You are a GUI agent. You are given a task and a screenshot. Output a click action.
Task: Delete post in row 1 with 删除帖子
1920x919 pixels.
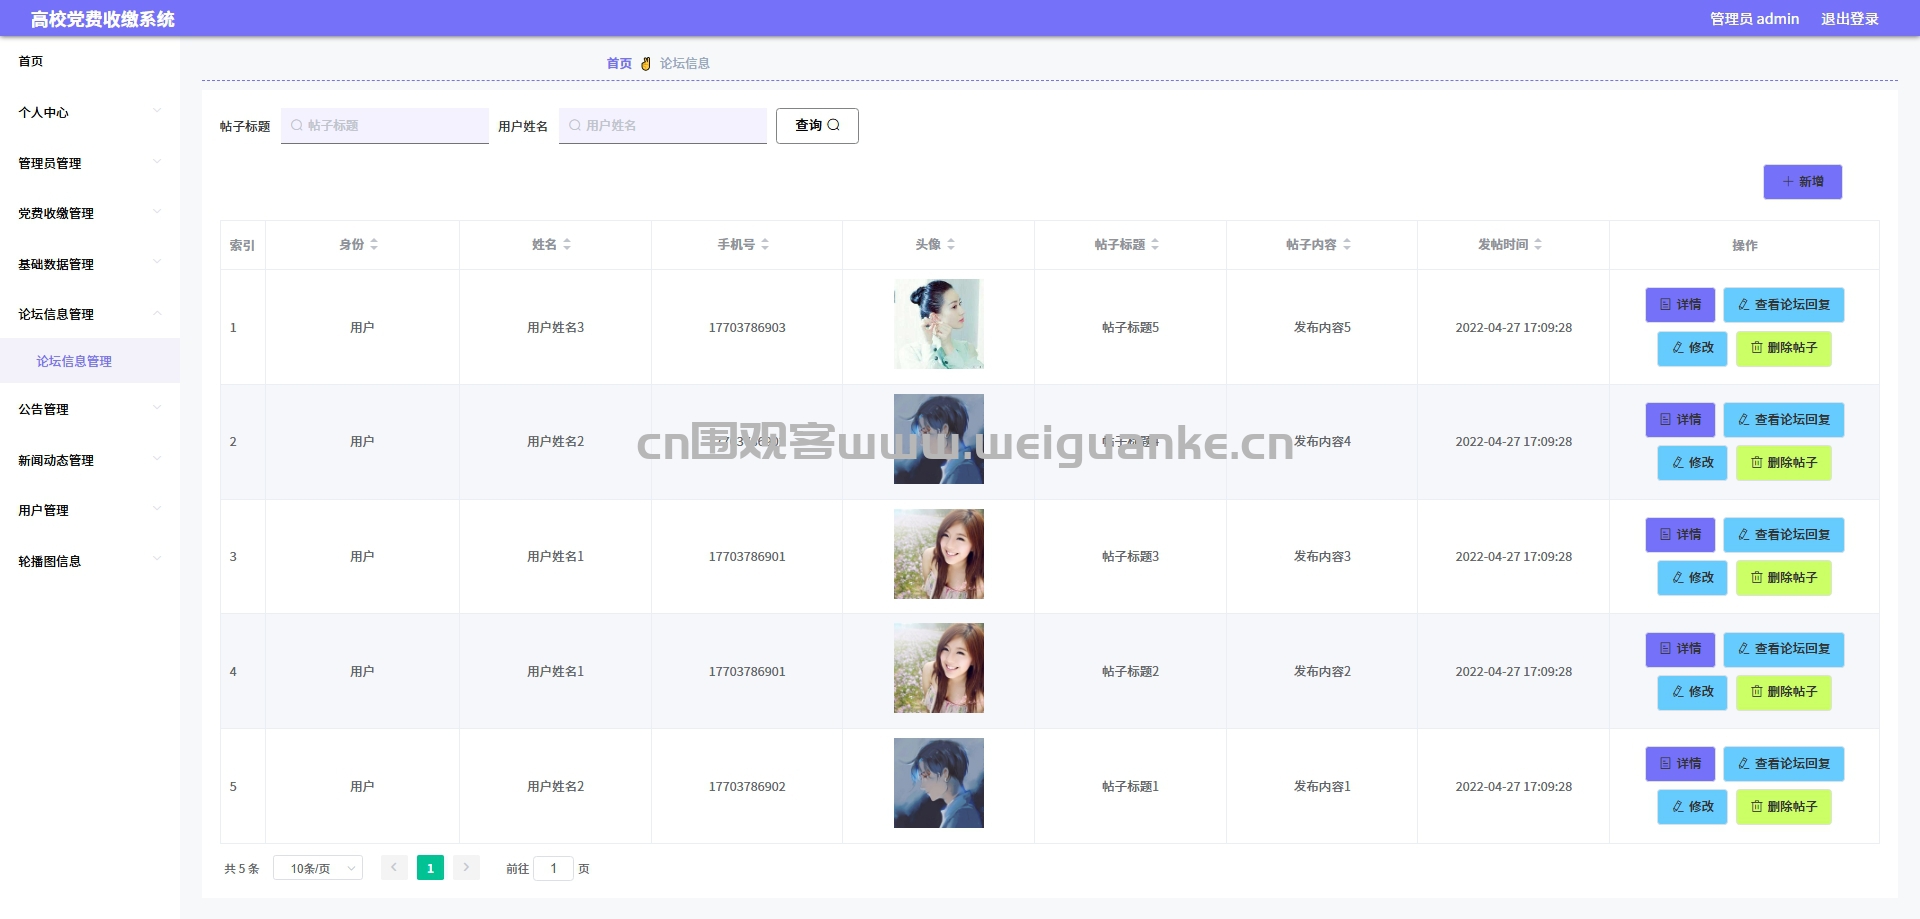pyautogui.click(x=1783, y=348)
